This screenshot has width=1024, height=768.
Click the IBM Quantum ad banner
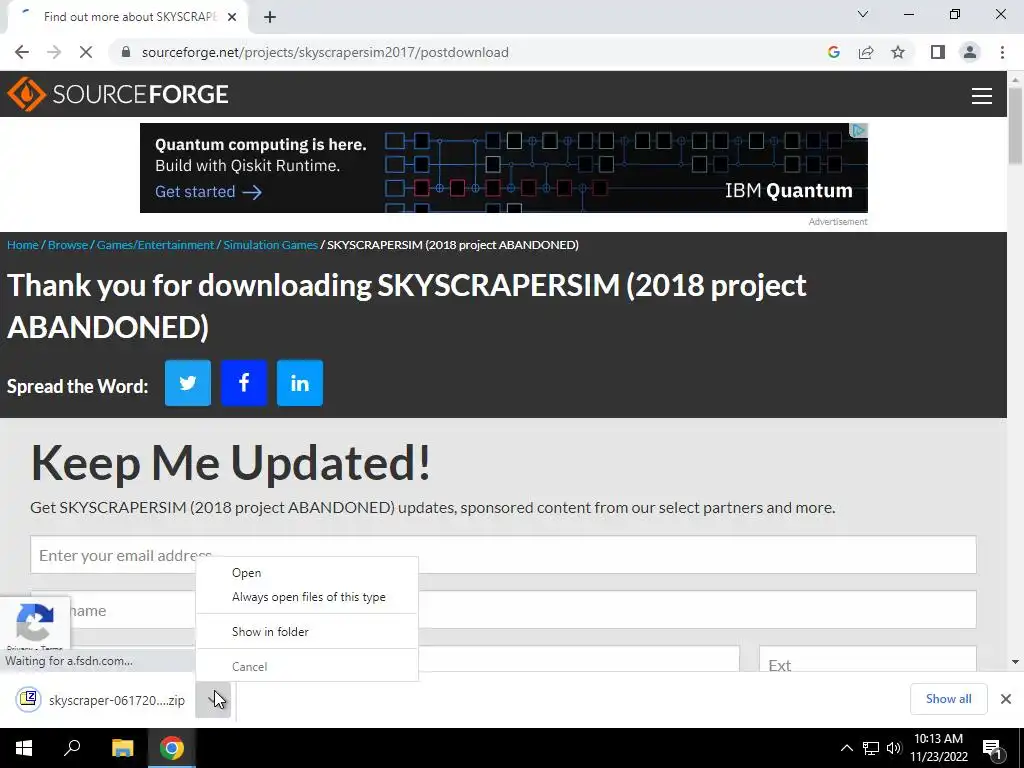(504, 168)
